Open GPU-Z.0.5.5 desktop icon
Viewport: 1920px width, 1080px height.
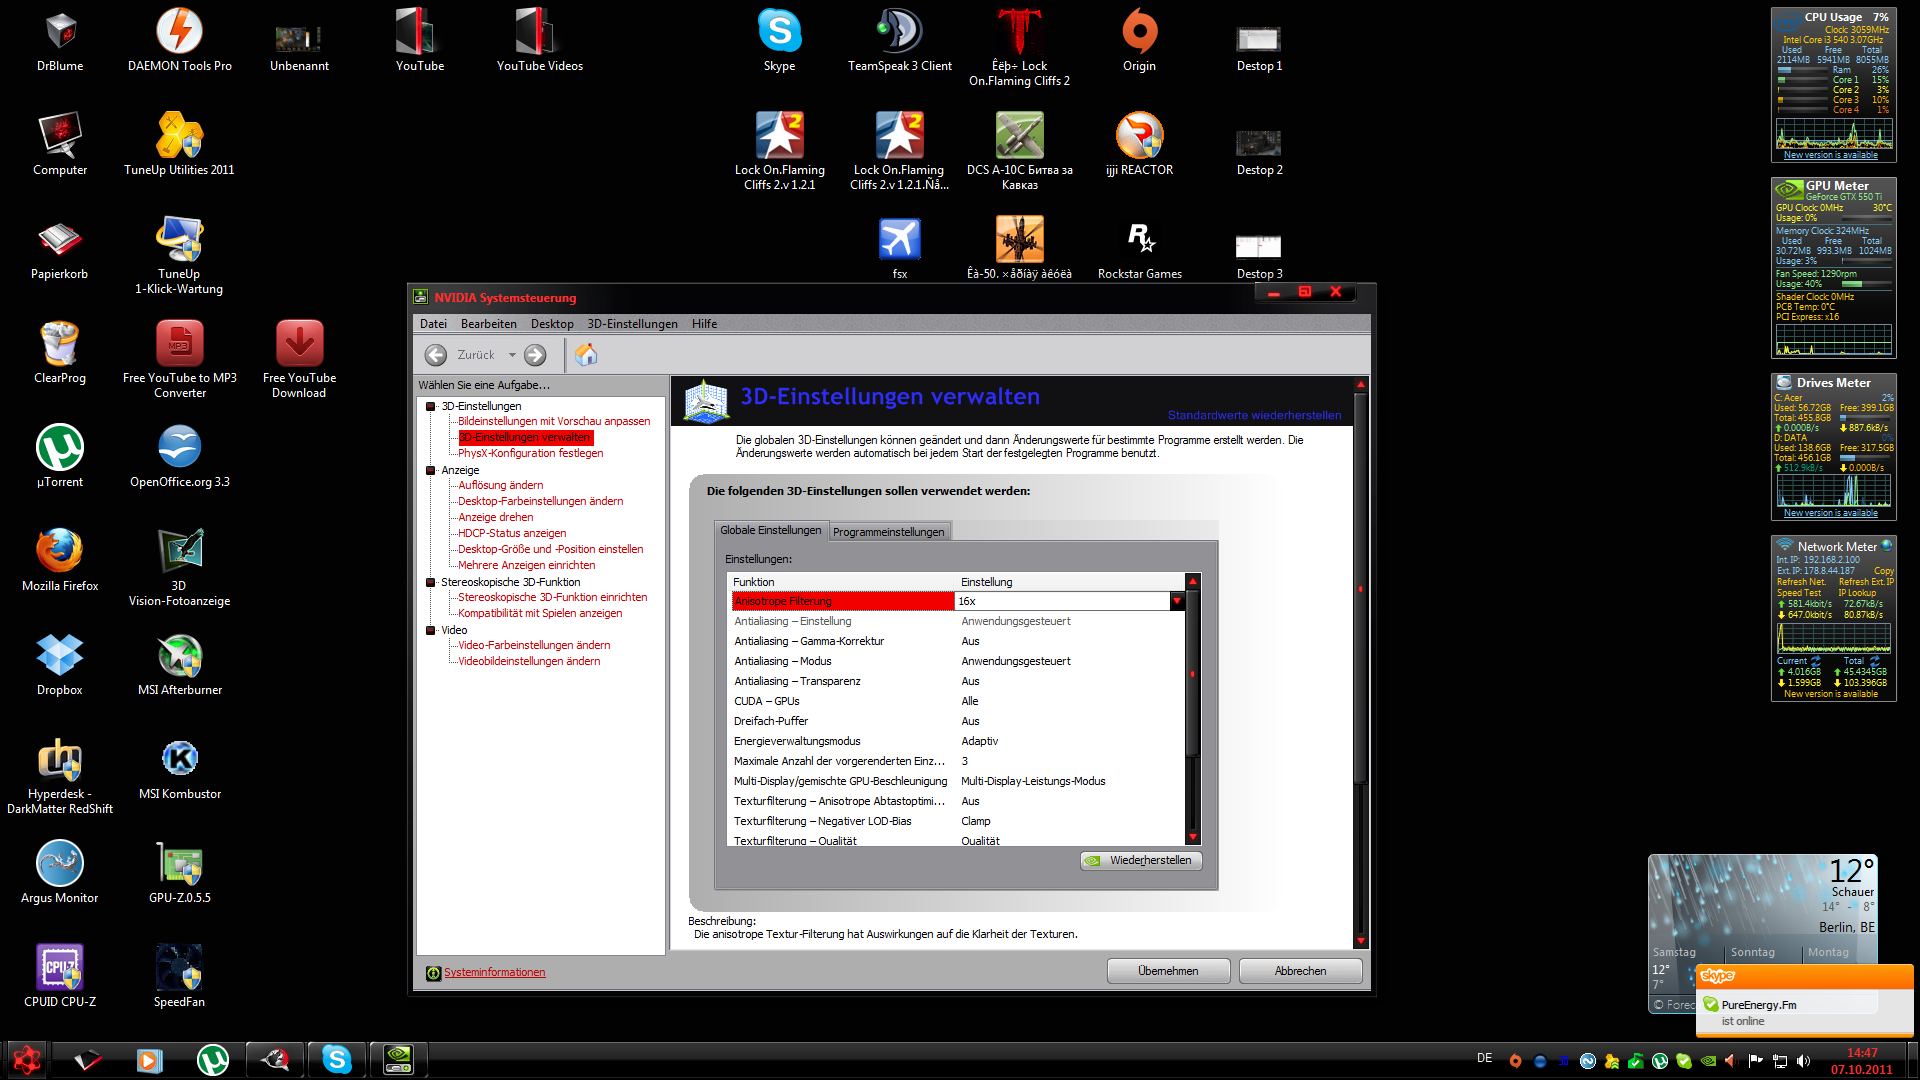click(x=180, y=866)
